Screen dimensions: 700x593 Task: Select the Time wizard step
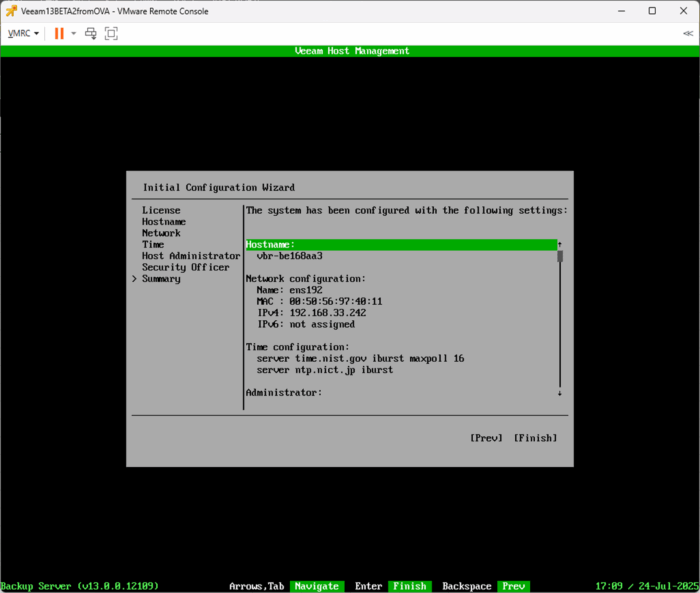point(153,245)
